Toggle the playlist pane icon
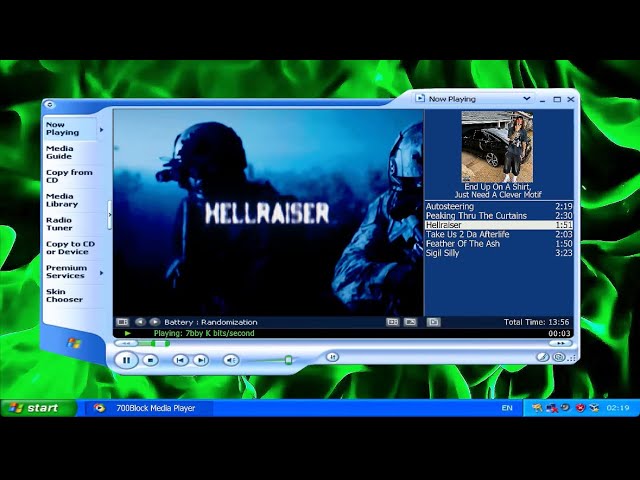 coord(433,322)
